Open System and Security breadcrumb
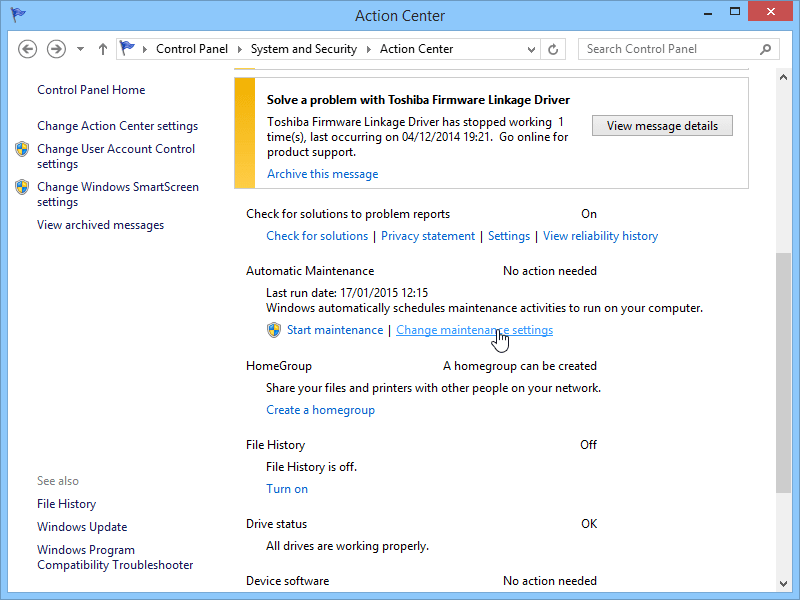 pos(304,49)
